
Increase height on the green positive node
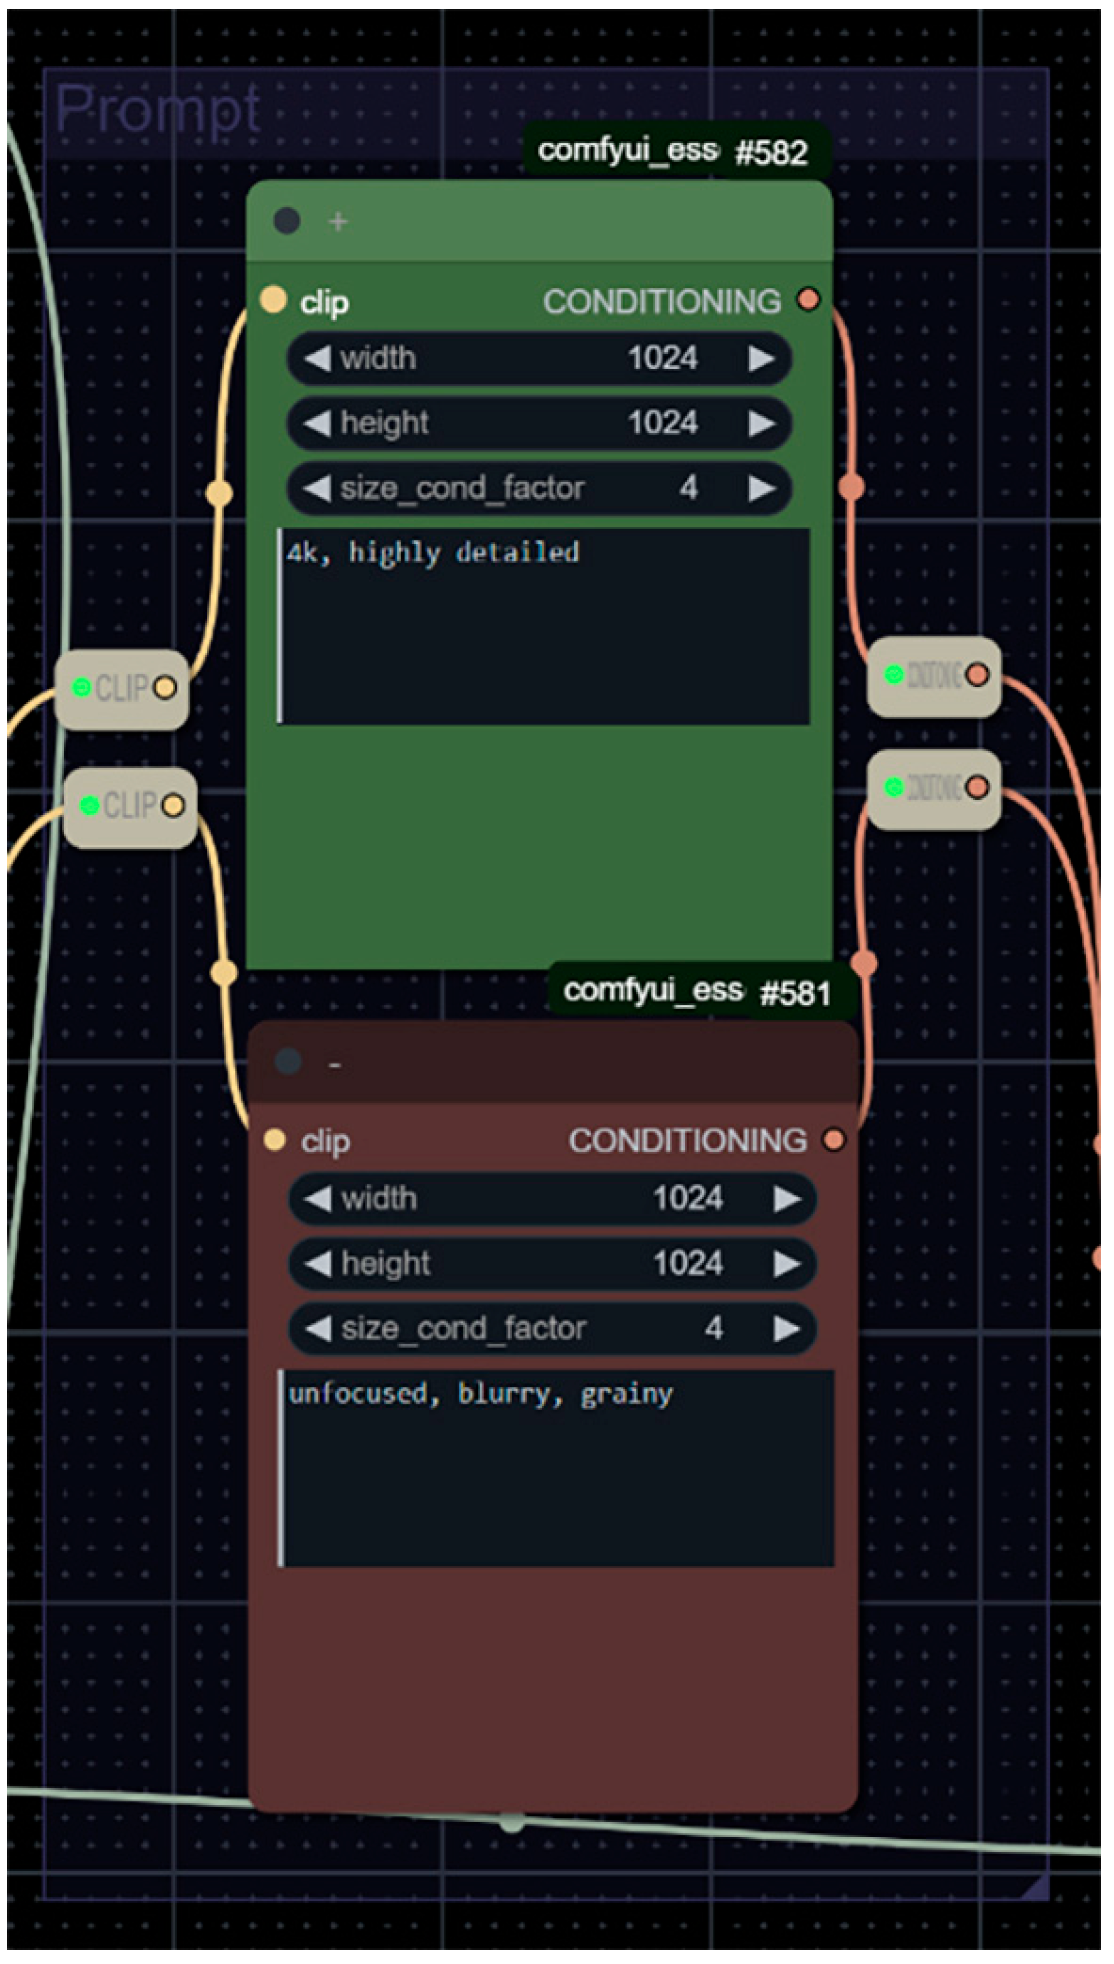tap(762, 424)
